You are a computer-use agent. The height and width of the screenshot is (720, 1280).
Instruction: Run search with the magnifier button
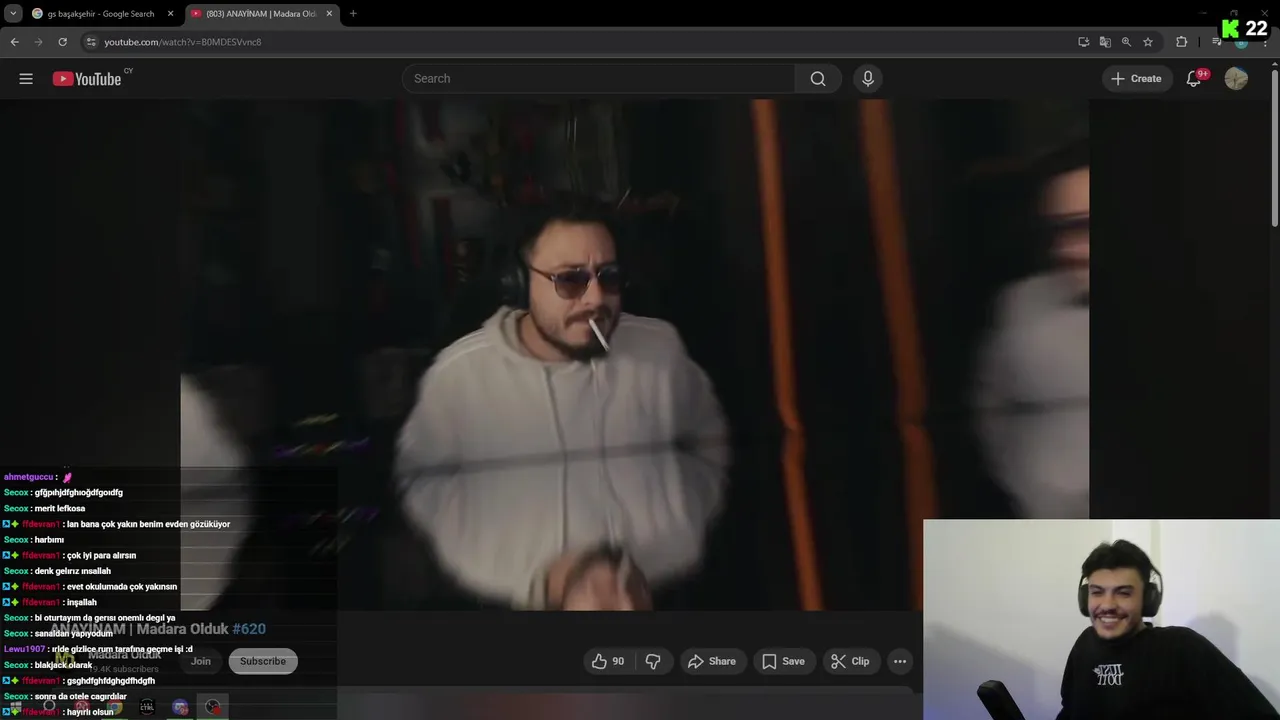818,79
